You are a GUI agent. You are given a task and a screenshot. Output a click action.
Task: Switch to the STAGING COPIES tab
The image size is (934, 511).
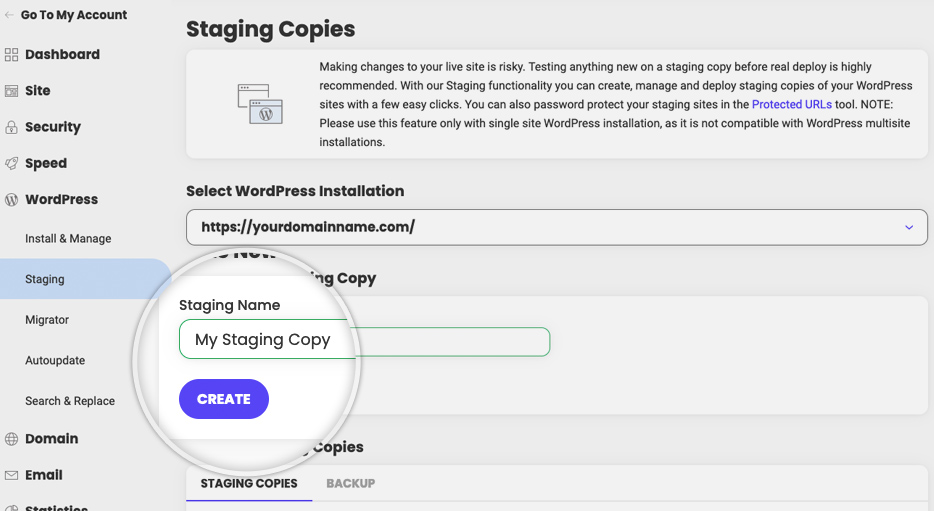tap(249, 484)
